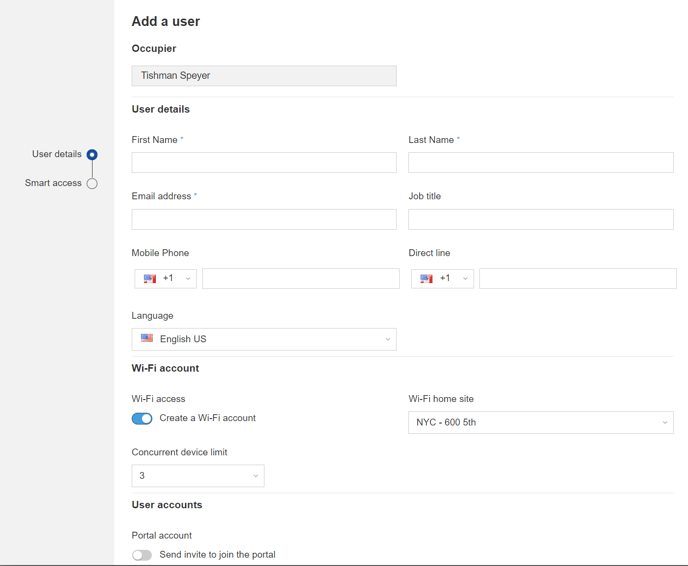
Task: Open the Concurrent device limit dropdown
Action: (198, 476)
